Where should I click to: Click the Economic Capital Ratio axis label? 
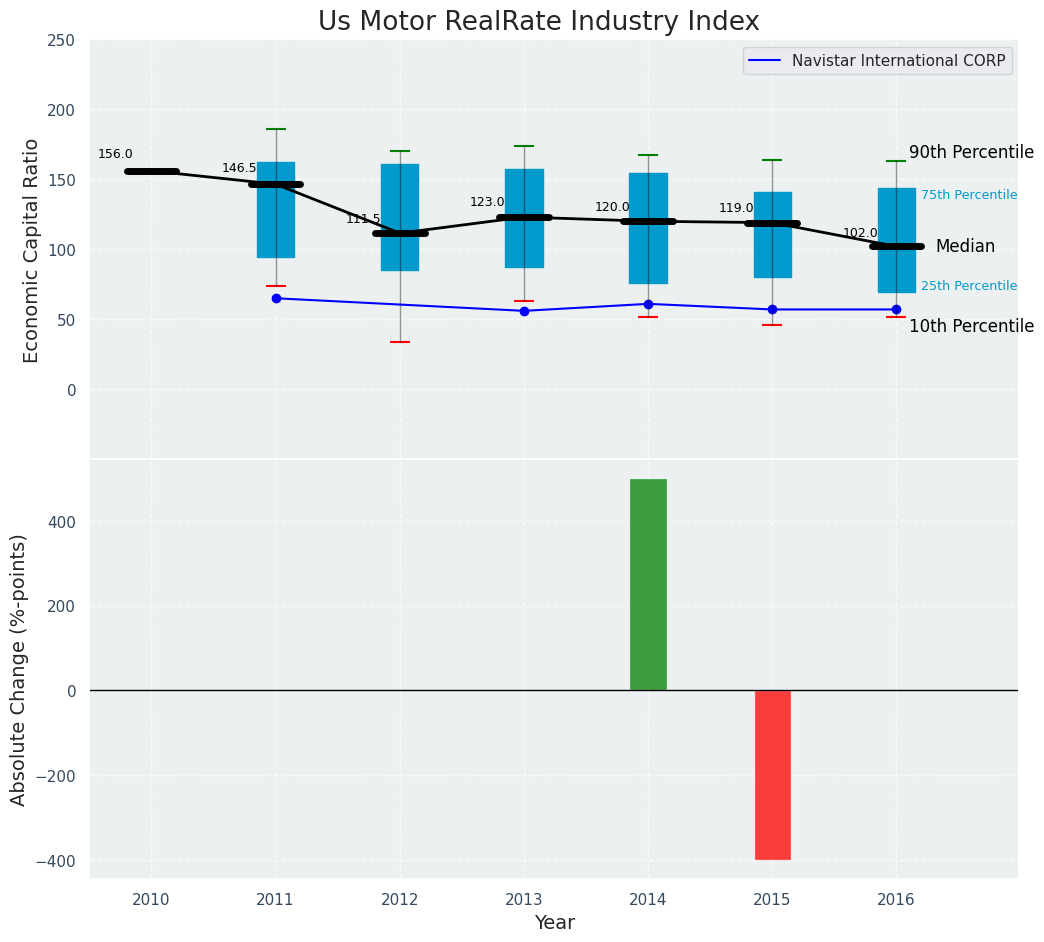point(31,250)
